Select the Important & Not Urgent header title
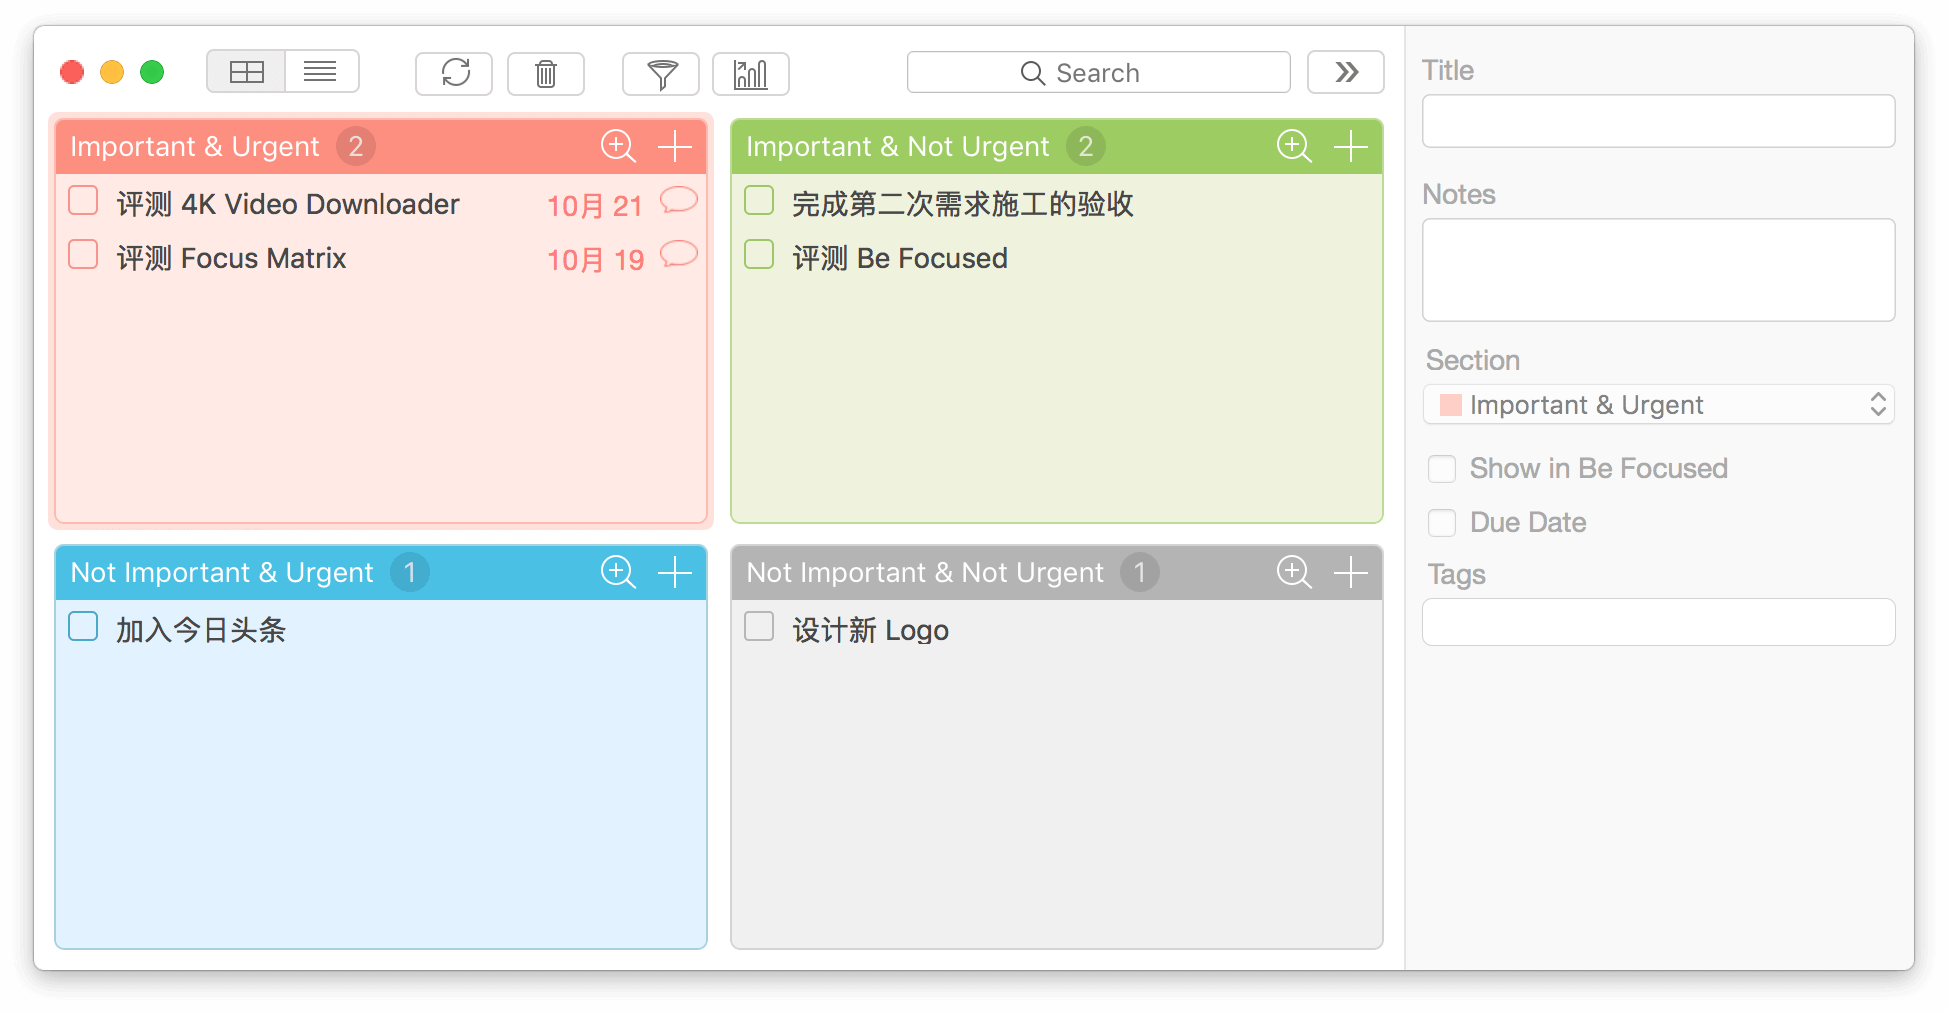This screenshot has height=1012, width=1948. [898, 147]
